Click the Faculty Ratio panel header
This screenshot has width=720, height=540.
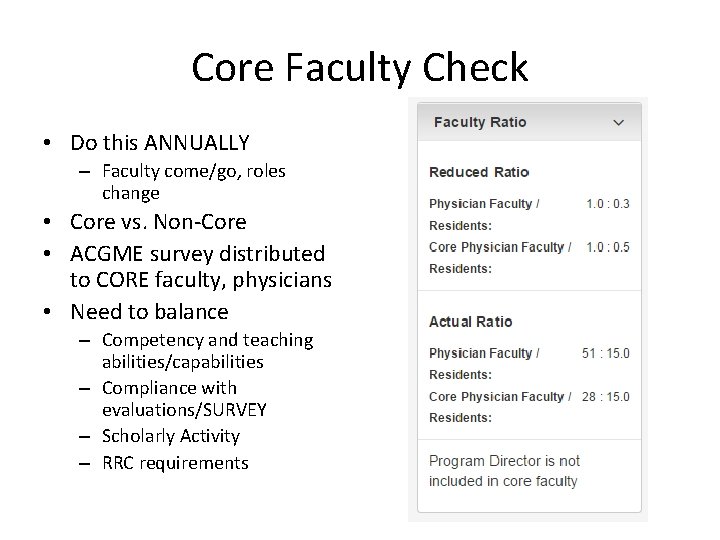click(x=480, y=122)
